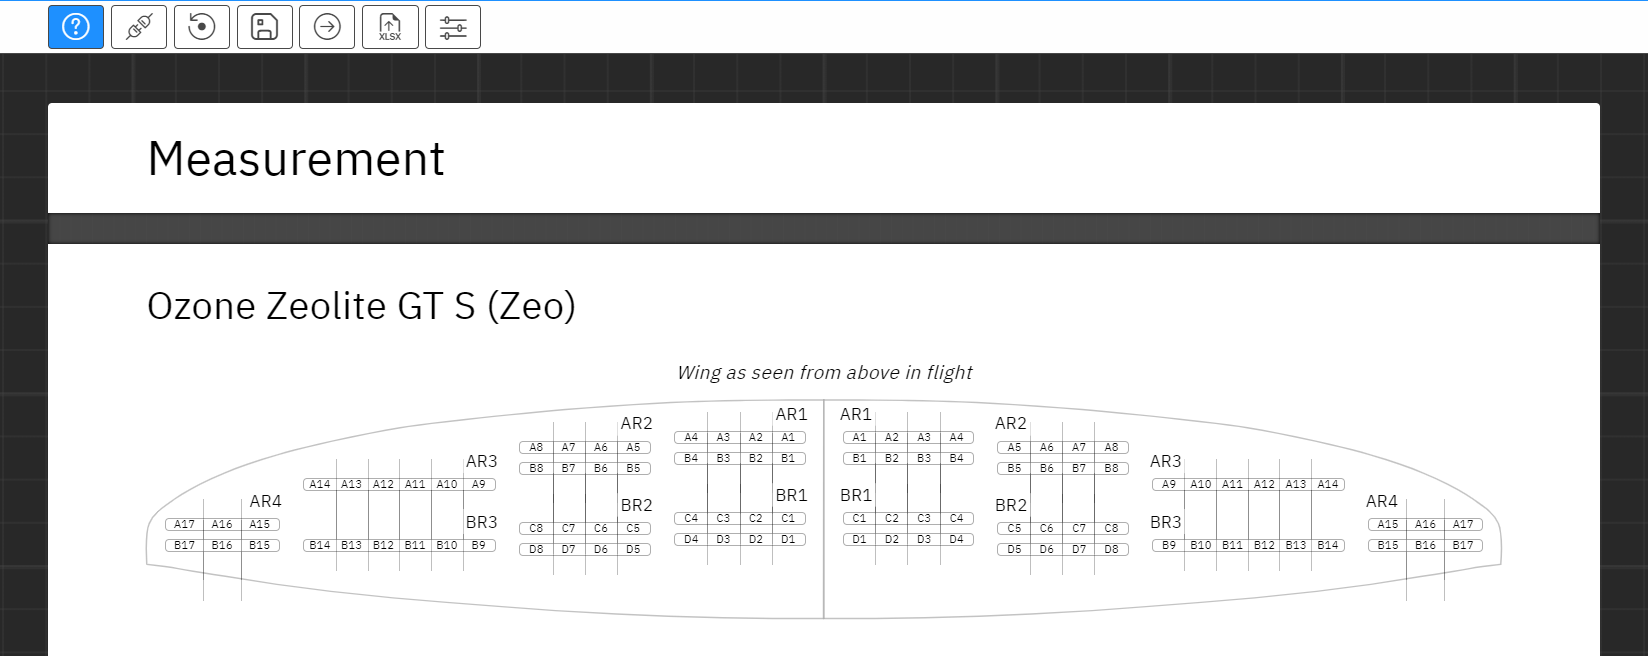Image resolution: width=1648 pixels, height=656 pixels.
Task: Select line A8 on the right wing half
Action: point(1111,447)
